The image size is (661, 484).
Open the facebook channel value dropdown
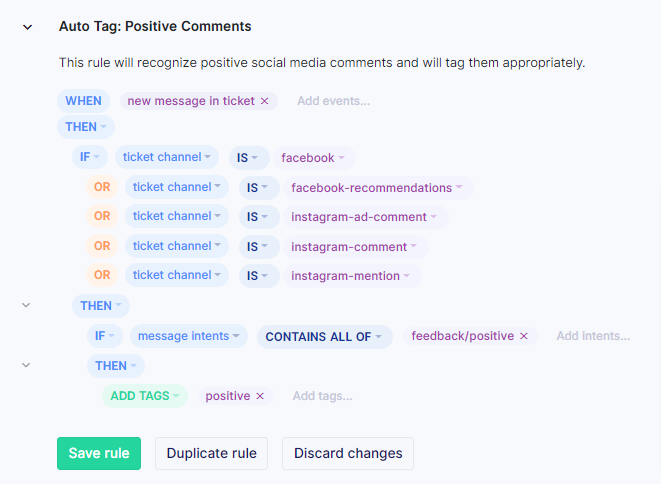314,158
